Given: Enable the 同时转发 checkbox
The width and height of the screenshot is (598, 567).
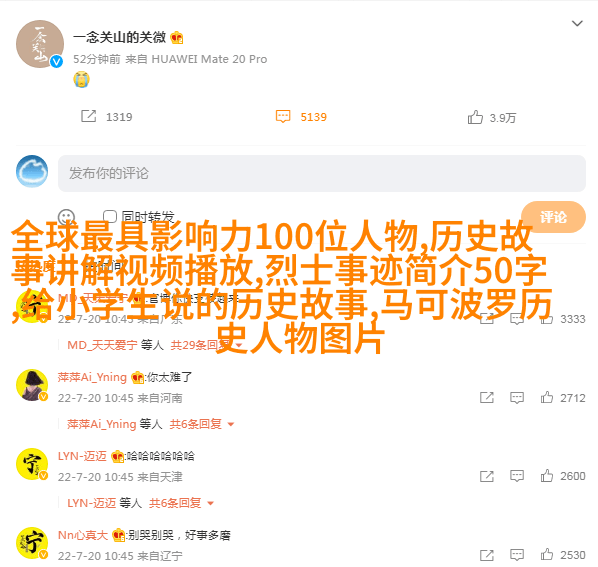Looking at the screenshot, I should point(110,216).
